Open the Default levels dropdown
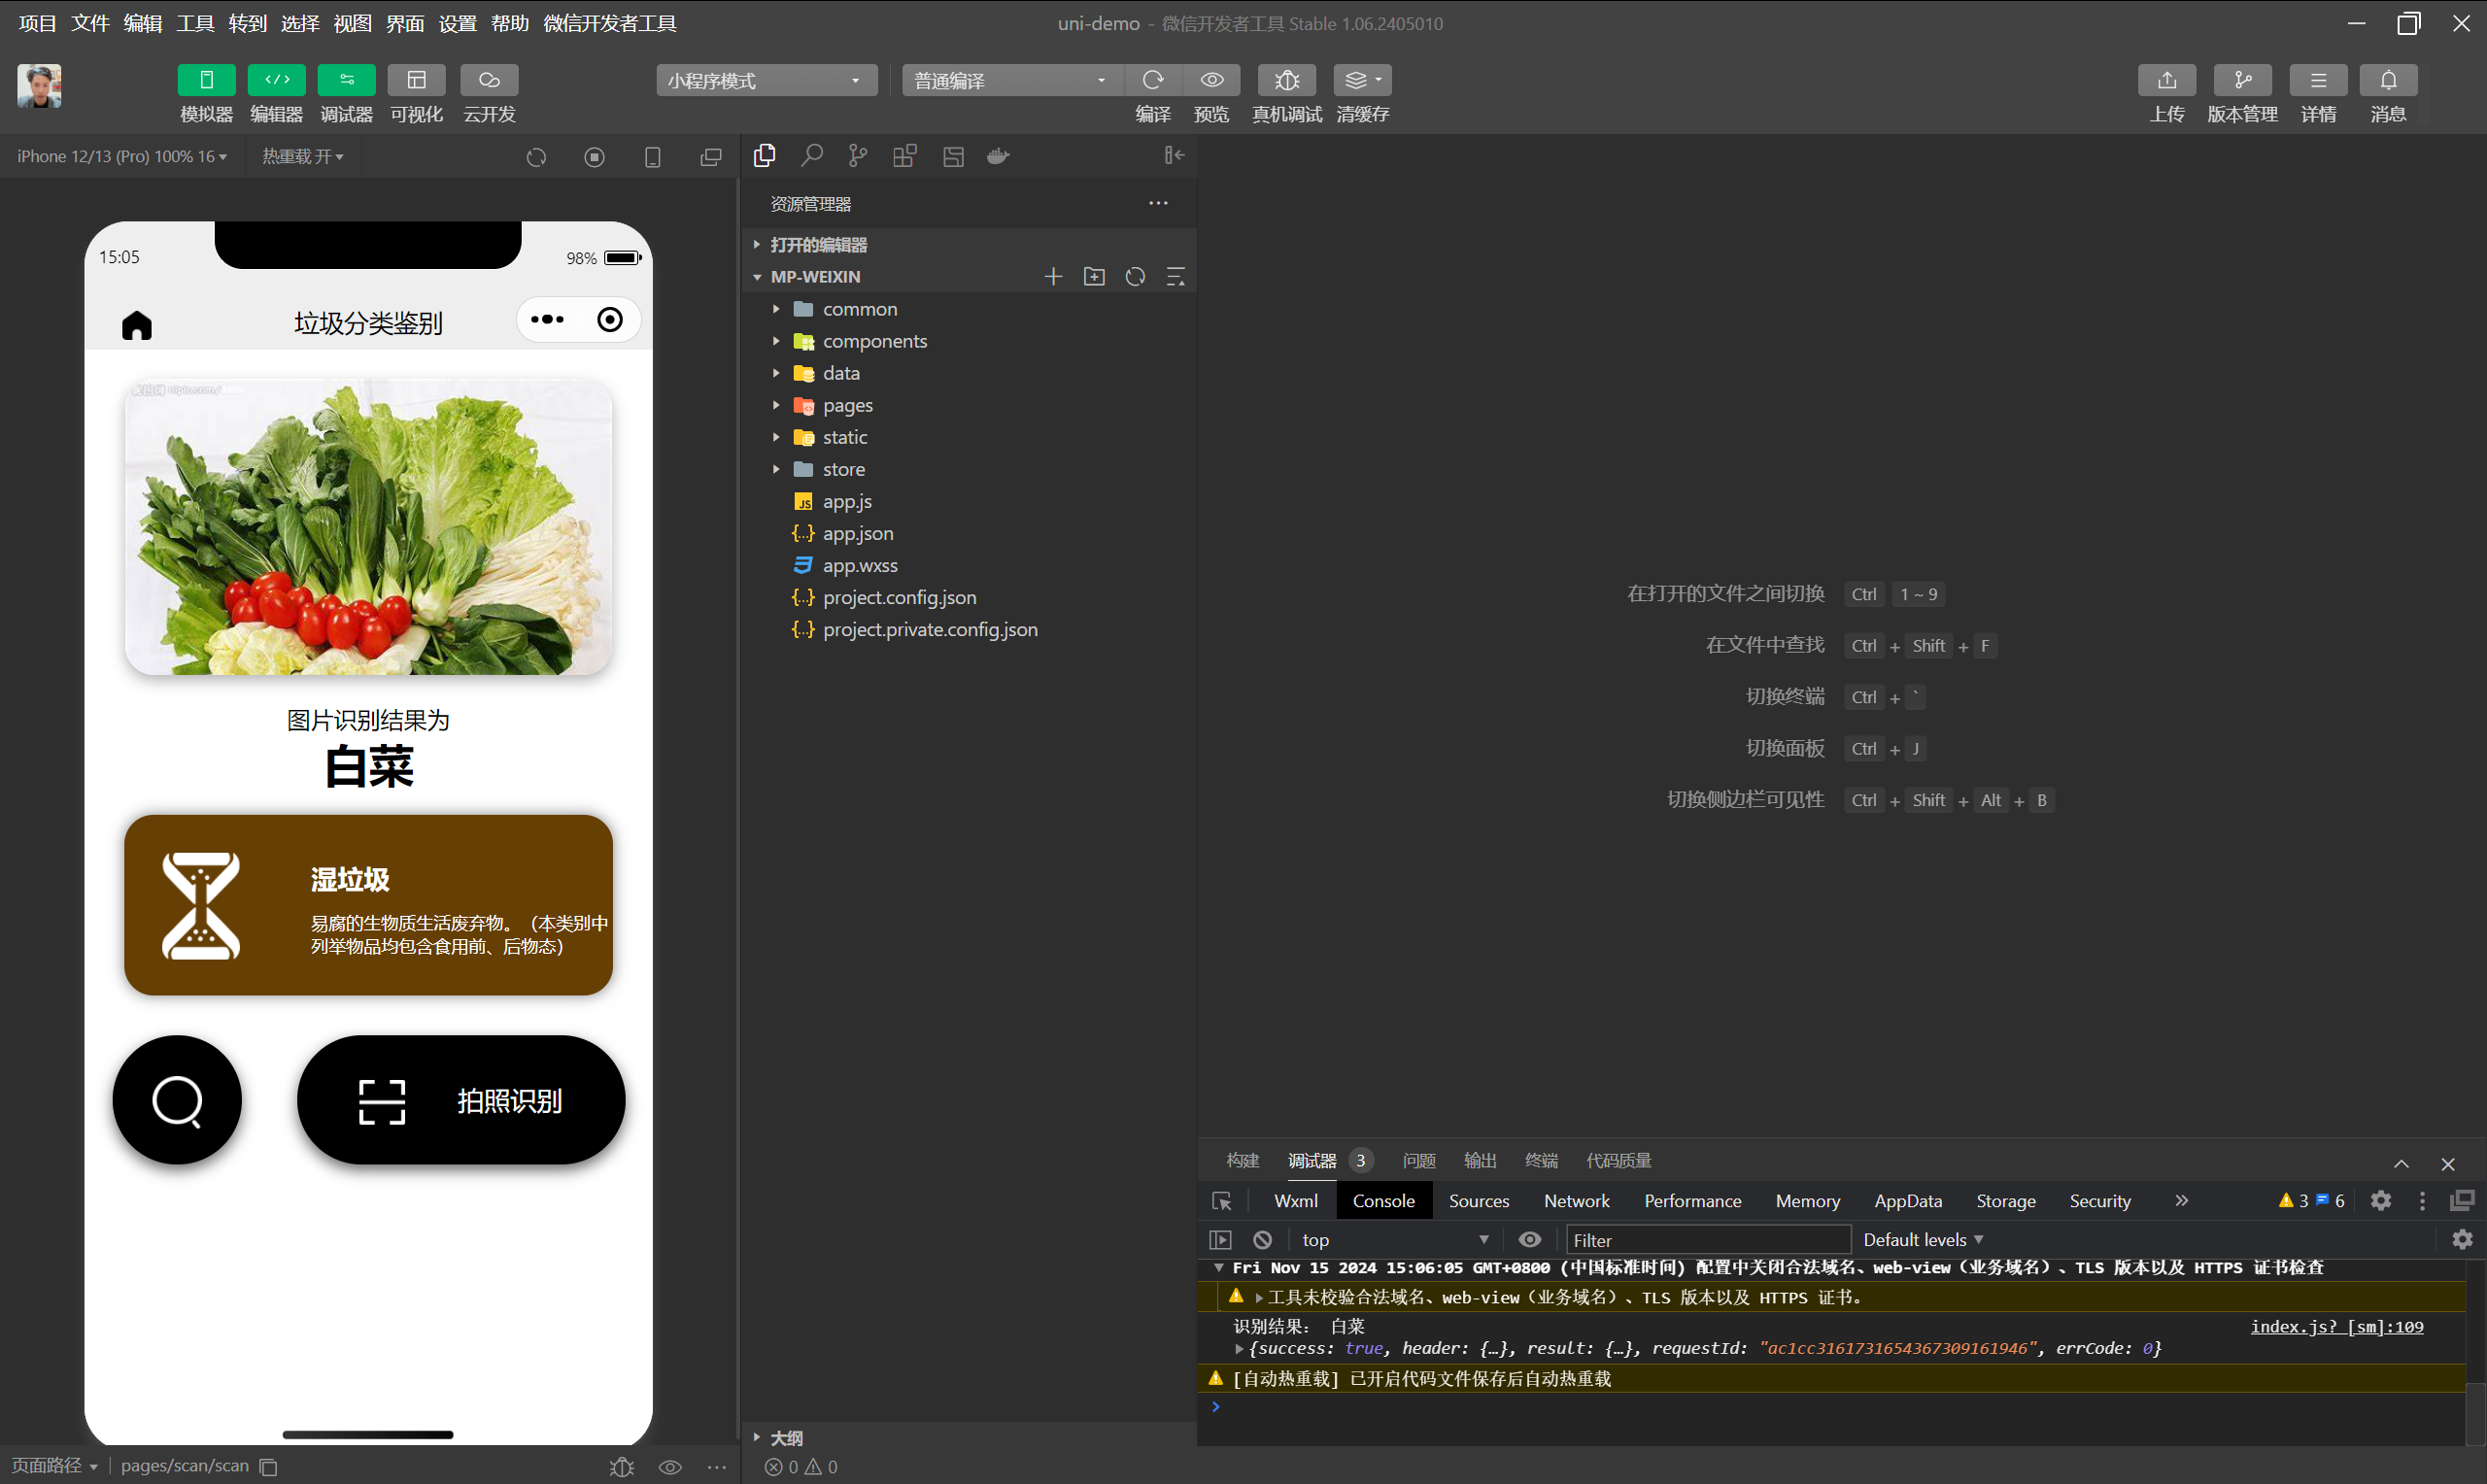Image resolution: width=2487 pixels, height=1484 pixels. tap(1922, 1240)
